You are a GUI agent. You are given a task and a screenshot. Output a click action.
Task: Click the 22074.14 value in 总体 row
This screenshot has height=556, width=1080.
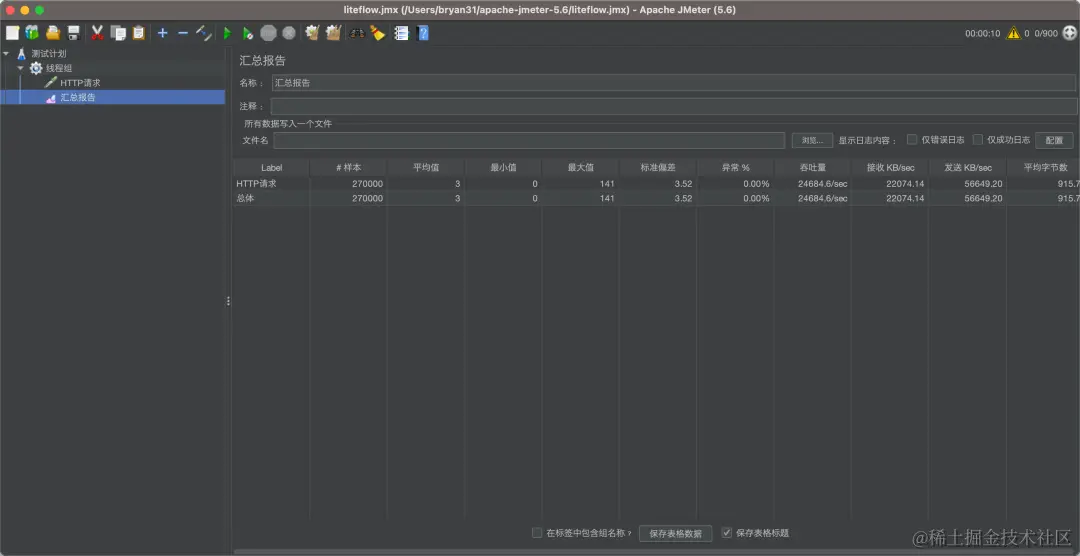903,198
